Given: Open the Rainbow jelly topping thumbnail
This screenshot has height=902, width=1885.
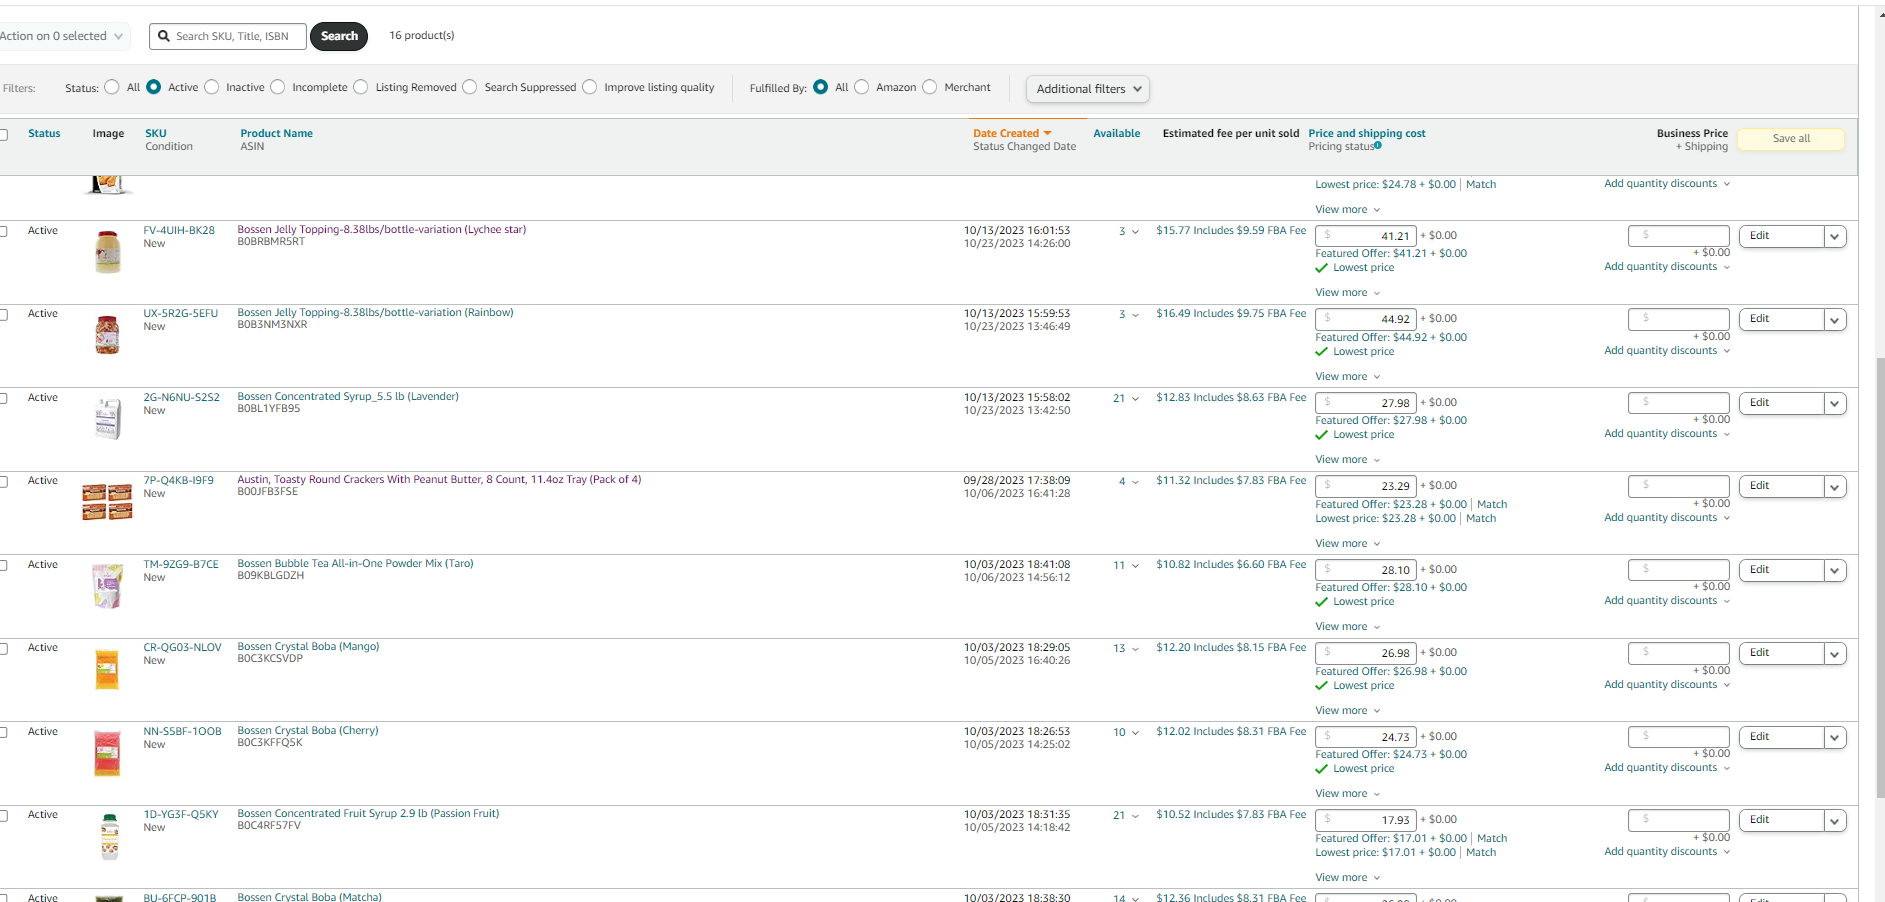Looking at the screenshot, I should pos(108,334).
